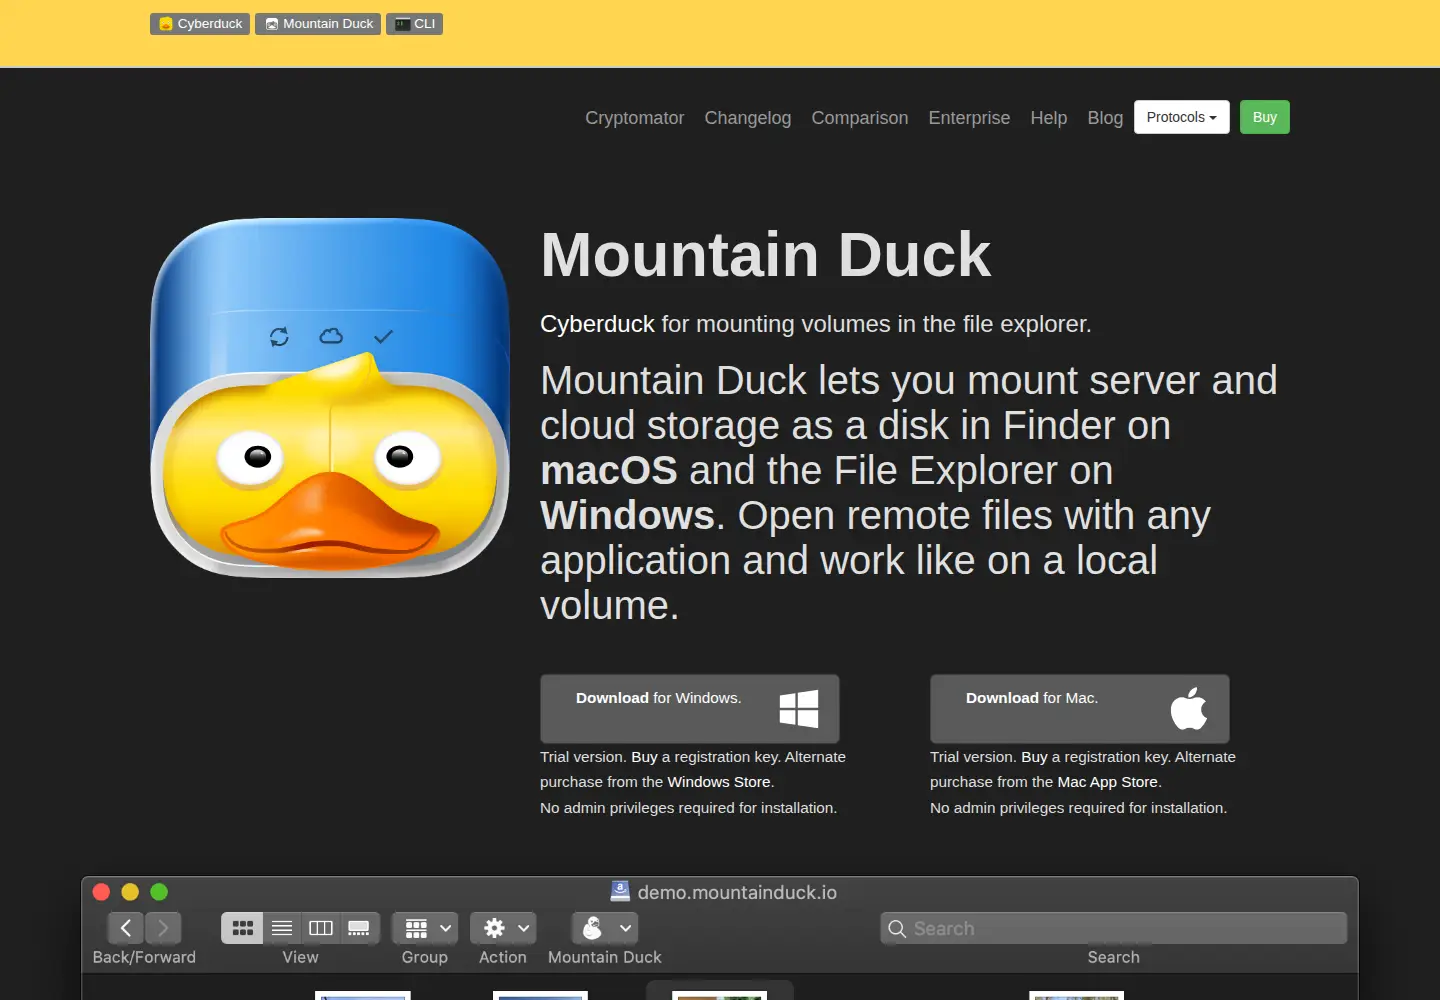Open the Cyberduck tab at top

click(x=200, y=24)
